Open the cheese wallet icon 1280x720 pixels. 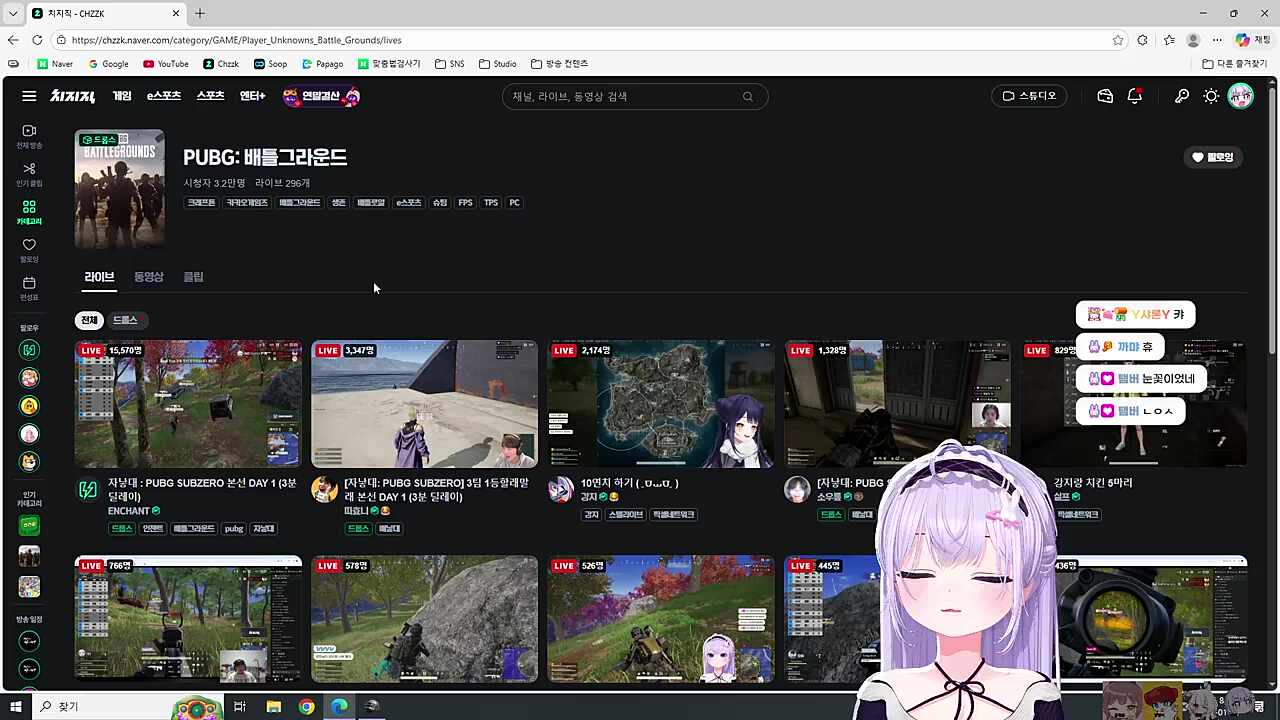pyautogui.click(x=1105, y=96)
